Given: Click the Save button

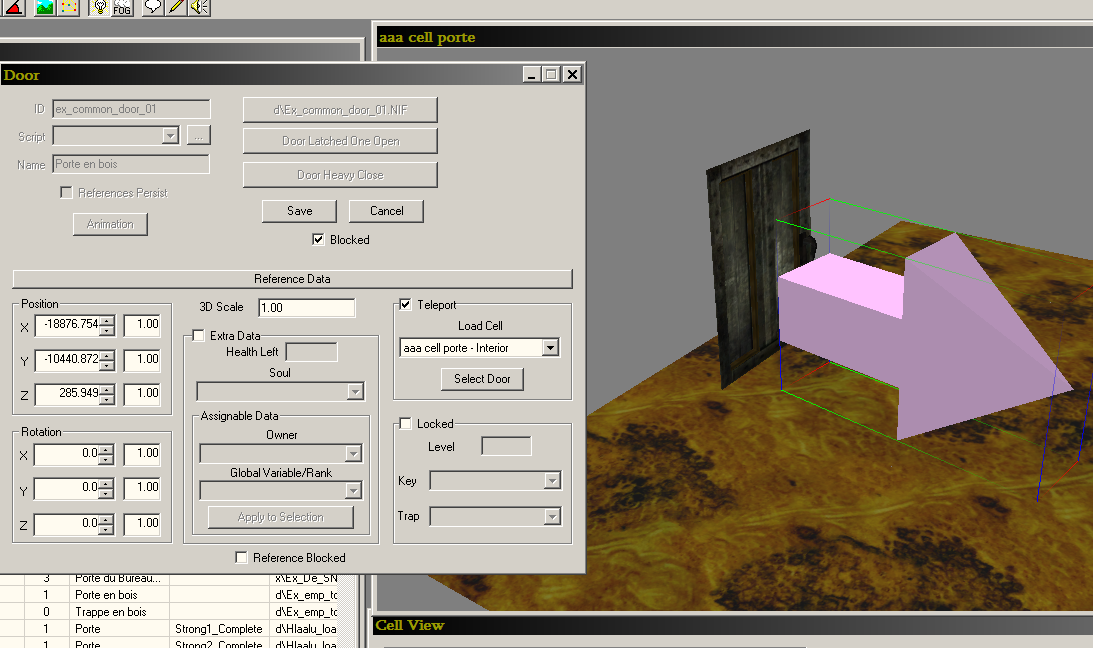Looking at the screenshot, I should [x=299, y=211].
